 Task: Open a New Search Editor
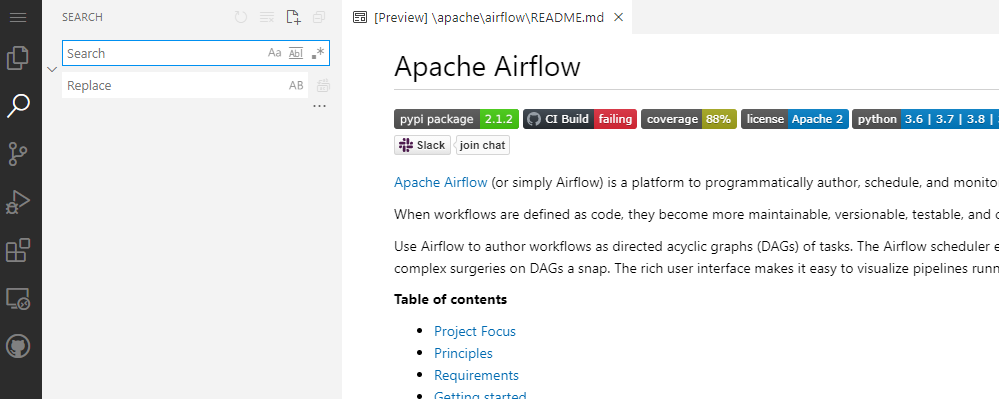[x=293, y=17]
